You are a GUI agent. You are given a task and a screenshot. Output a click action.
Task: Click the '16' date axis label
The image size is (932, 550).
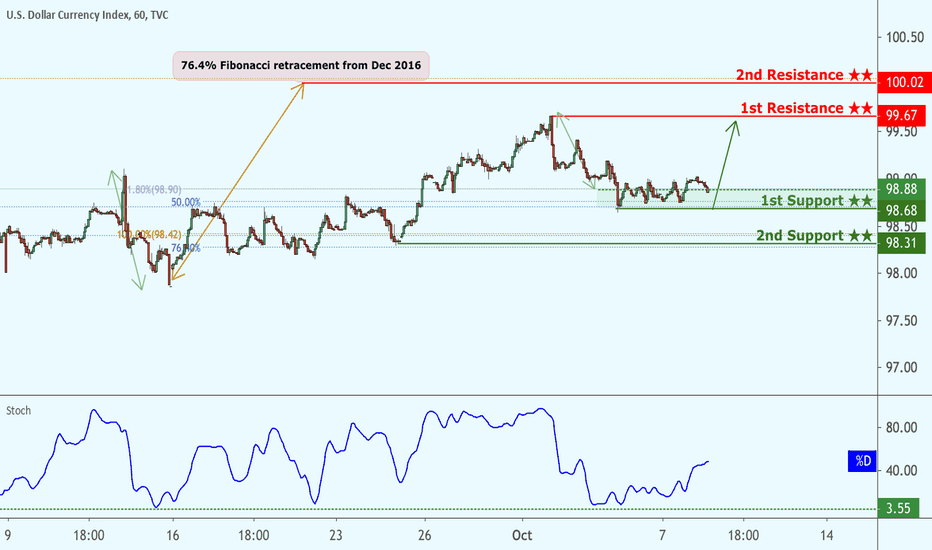pos(172,536)
